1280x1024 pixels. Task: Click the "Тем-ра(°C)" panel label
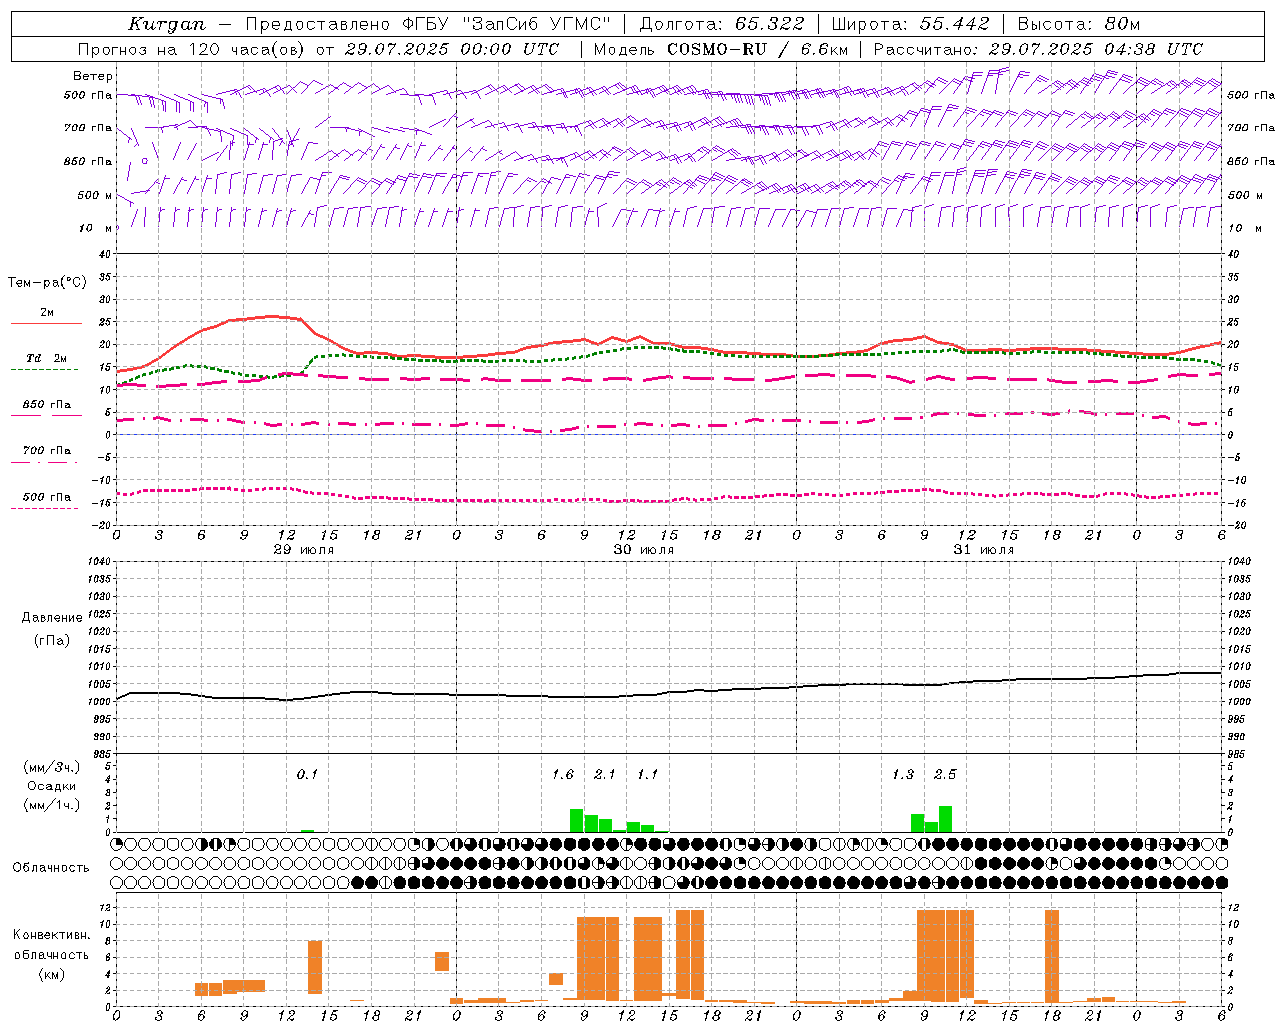[47, 282]
